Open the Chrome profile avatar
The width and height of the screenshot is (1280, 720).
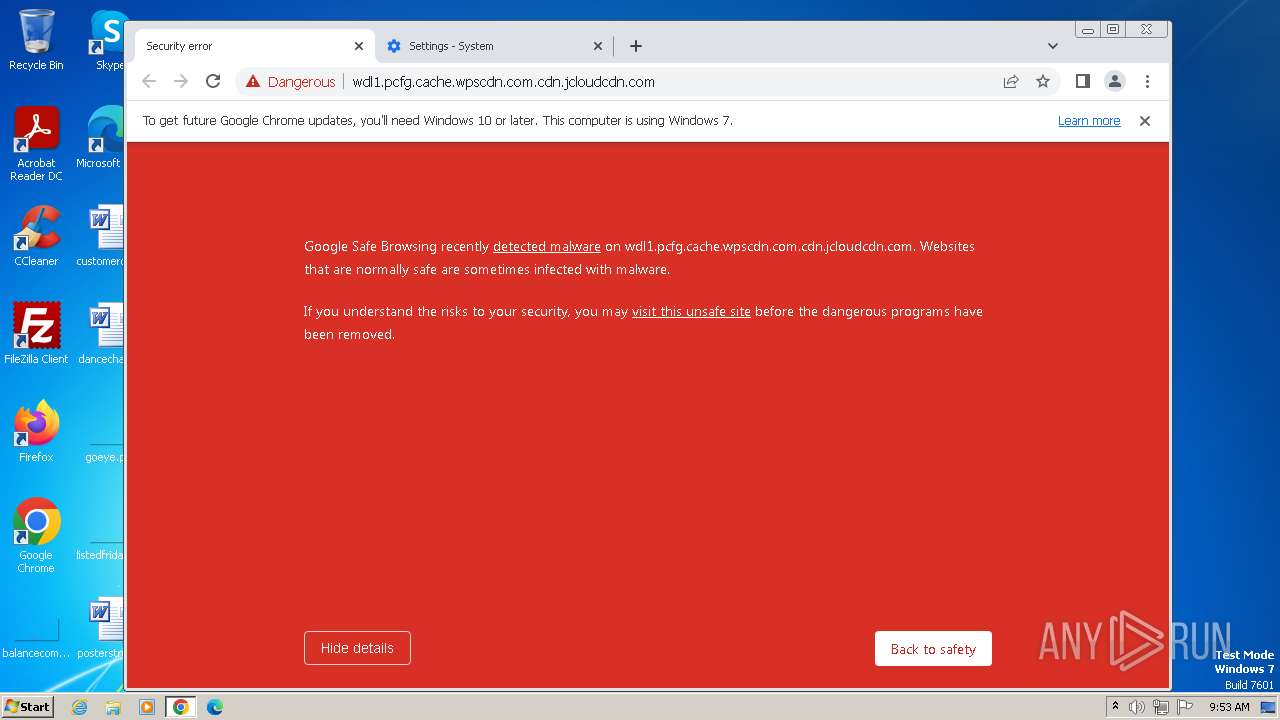tap(1115, 82)
